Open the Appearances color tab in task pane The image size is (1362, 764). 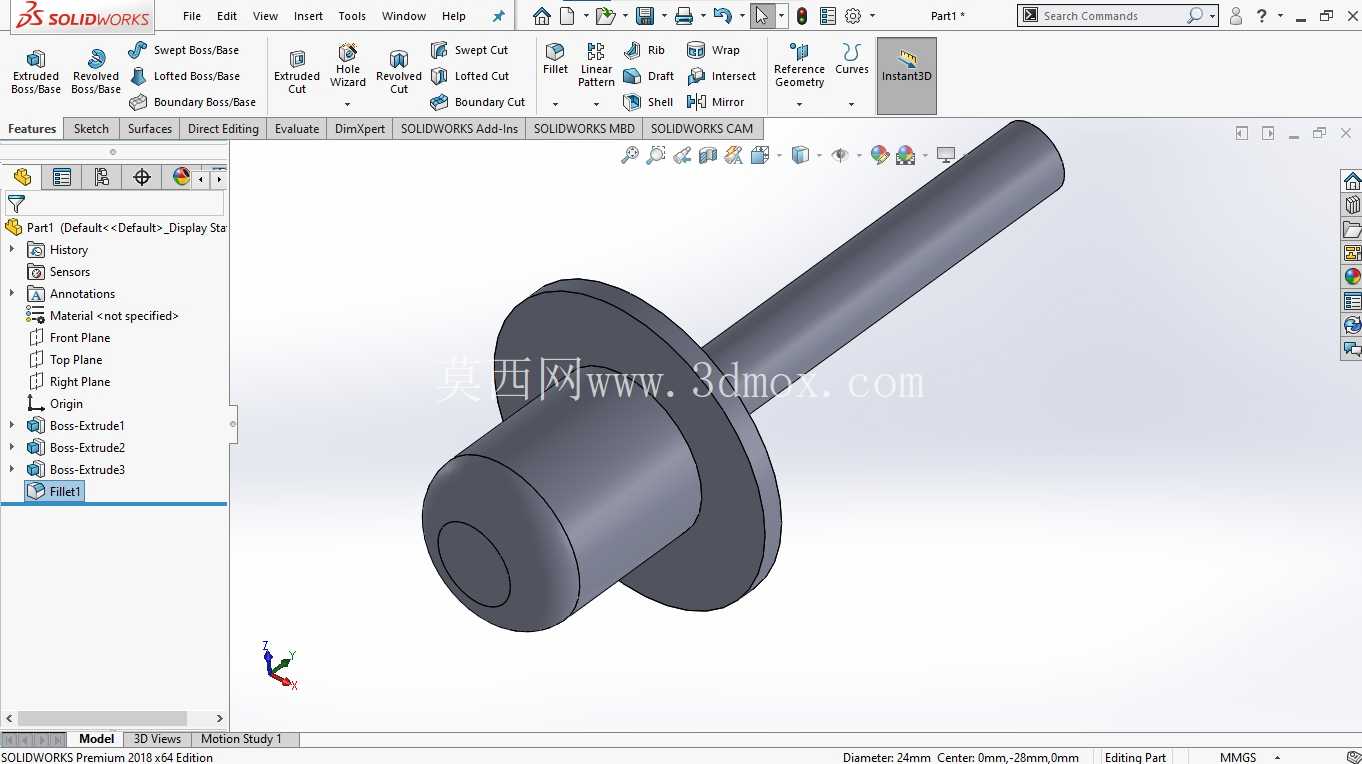pyautogui.click(x=1352, y=277)
